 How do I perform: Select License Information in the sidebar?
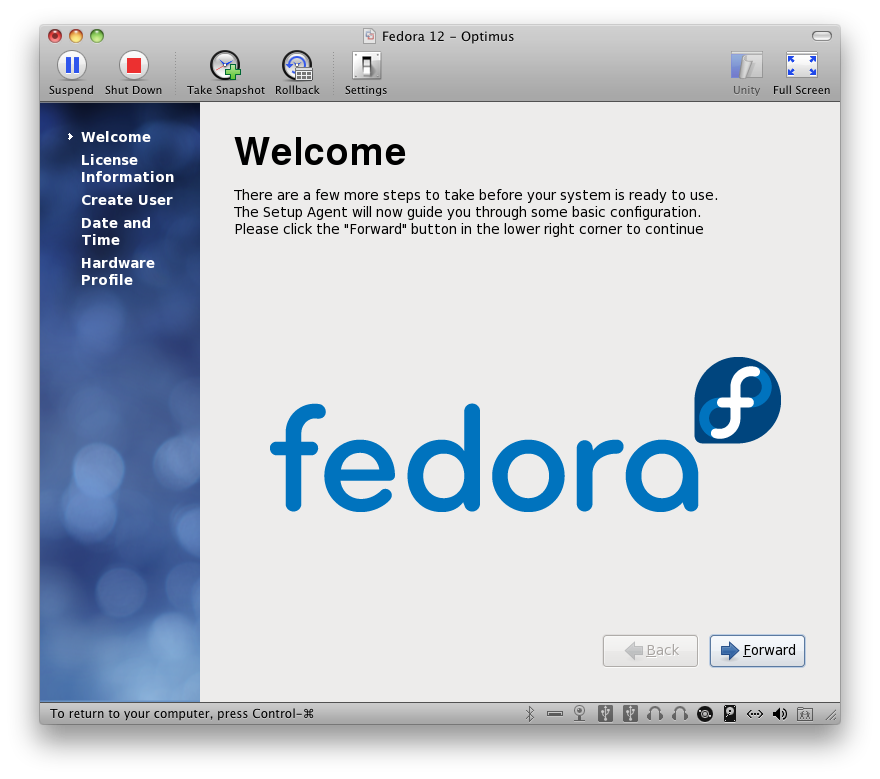[x=127, y=168]
